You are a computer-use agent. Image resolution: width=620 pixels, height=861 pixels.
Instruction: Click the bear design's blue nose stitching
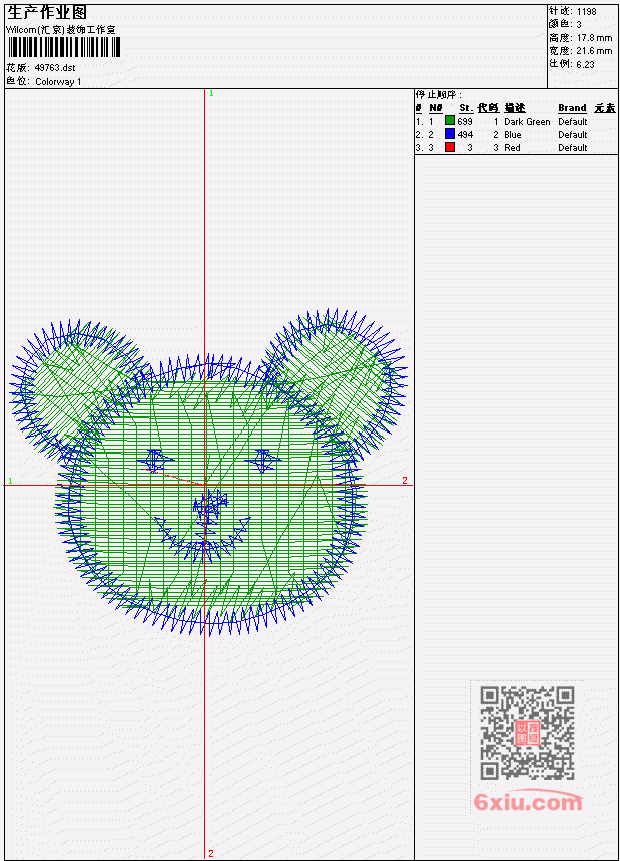209,508
